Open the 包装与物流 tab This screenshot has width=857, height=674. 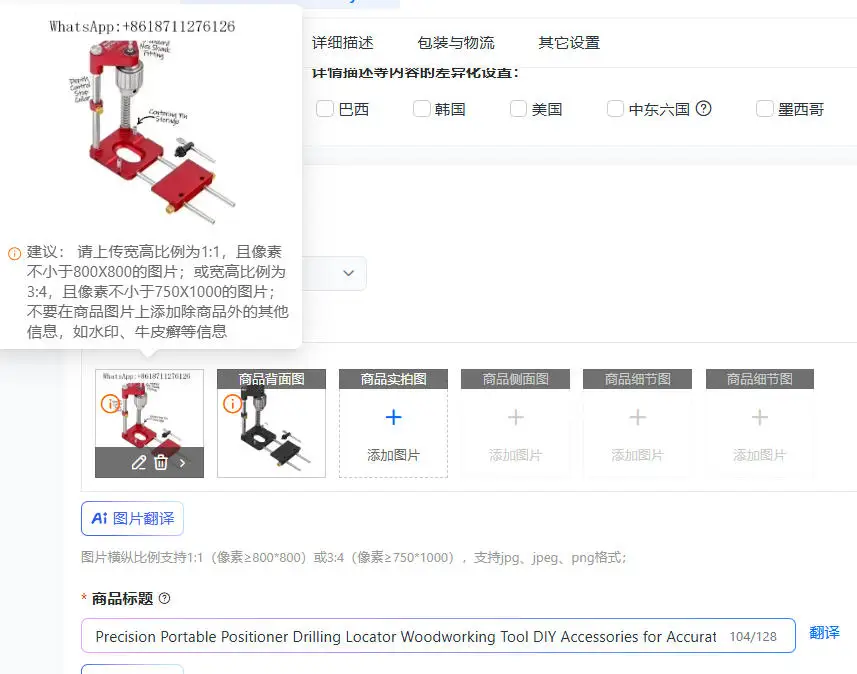point(456,43)
